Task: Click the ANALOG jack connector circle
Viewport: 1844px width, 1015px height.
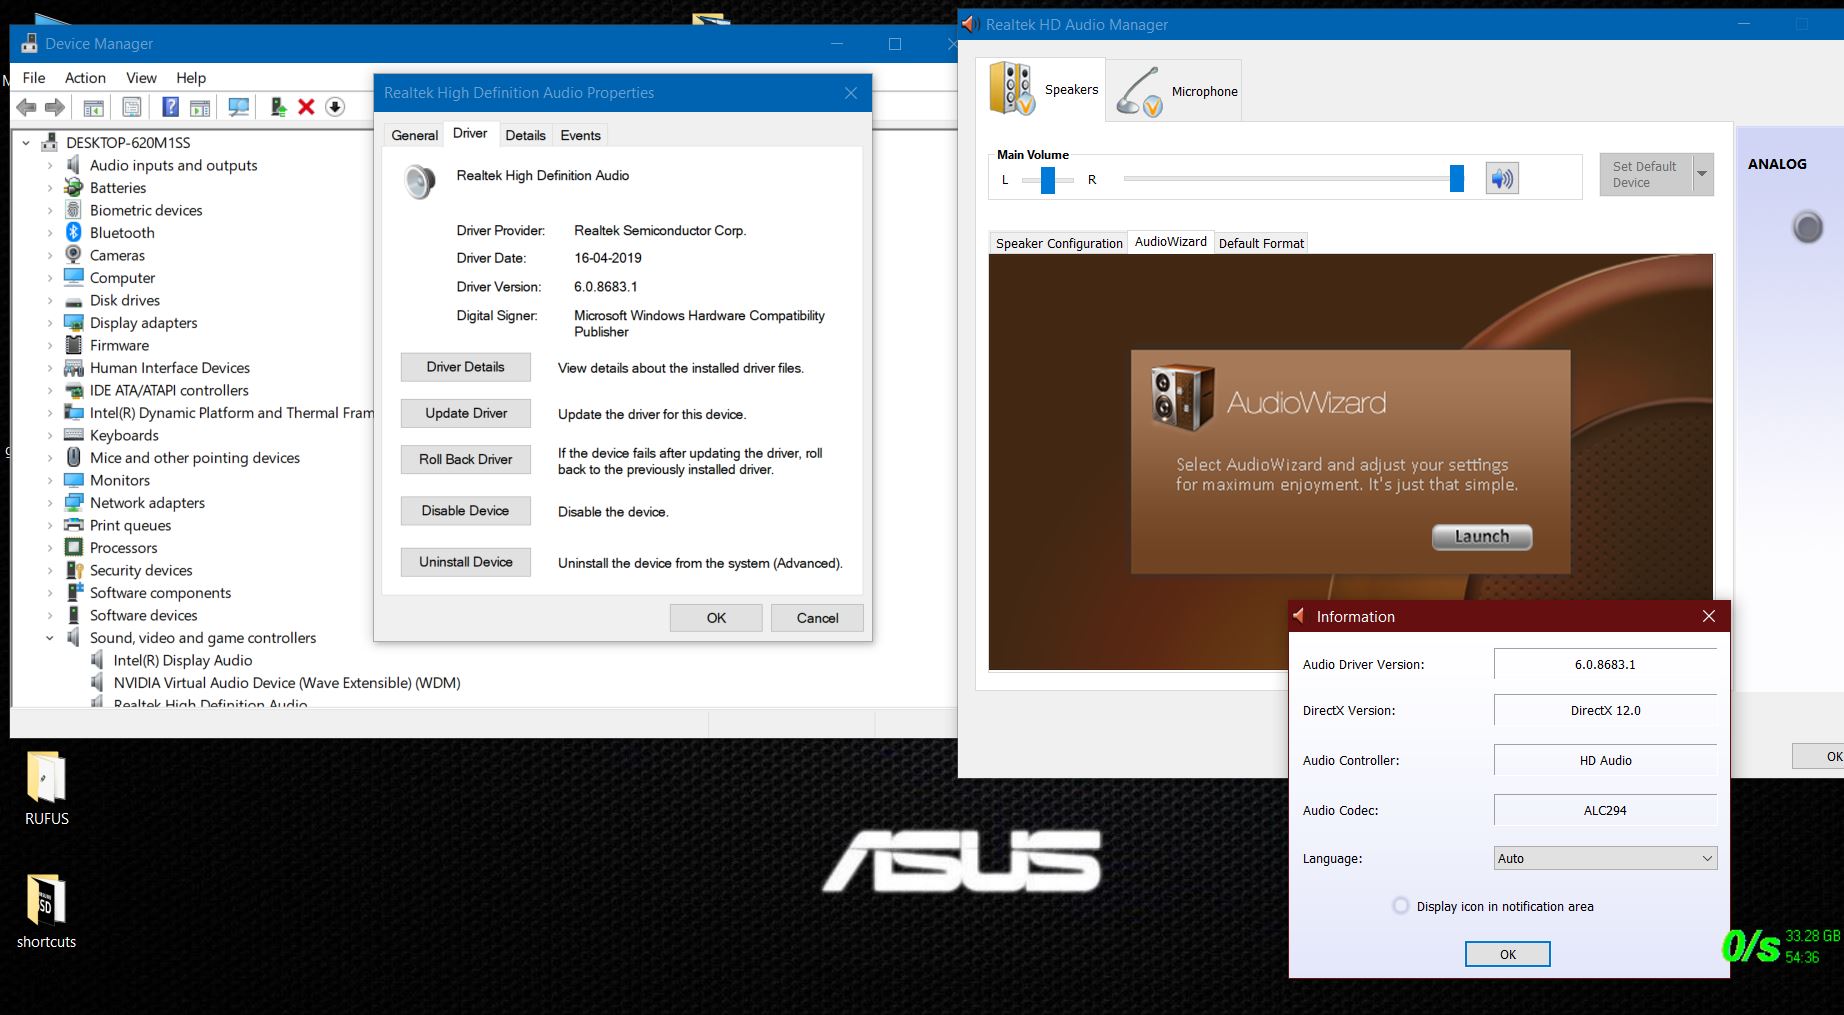Action: click(x=1807, y=228)
